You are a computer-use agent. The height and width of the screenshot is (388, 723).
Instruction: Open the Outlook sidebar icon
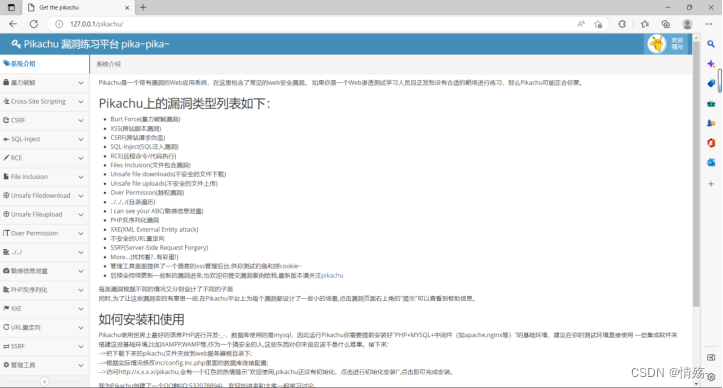(x=711, y=162)
